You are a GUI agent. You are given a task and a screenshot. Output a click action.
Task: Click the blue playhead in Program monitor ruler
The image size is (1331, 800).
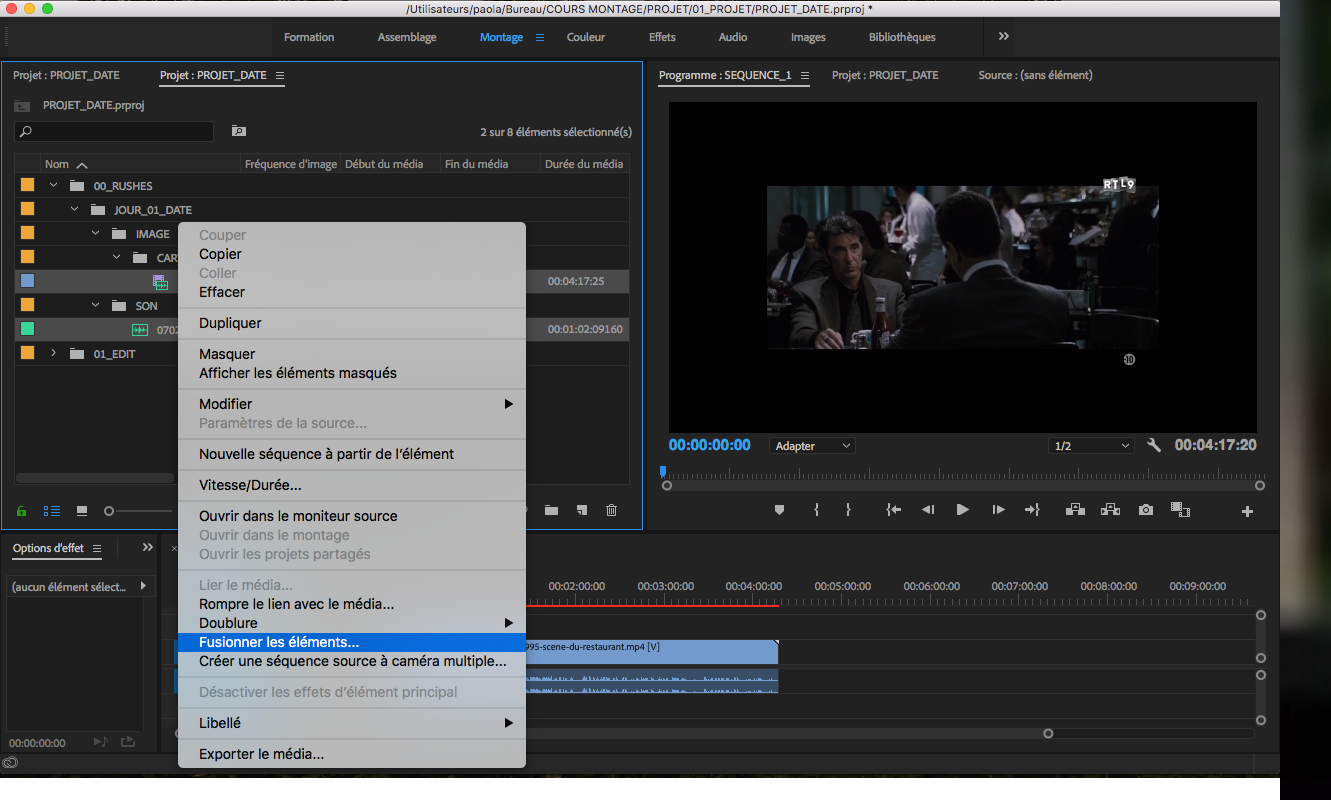662,471
